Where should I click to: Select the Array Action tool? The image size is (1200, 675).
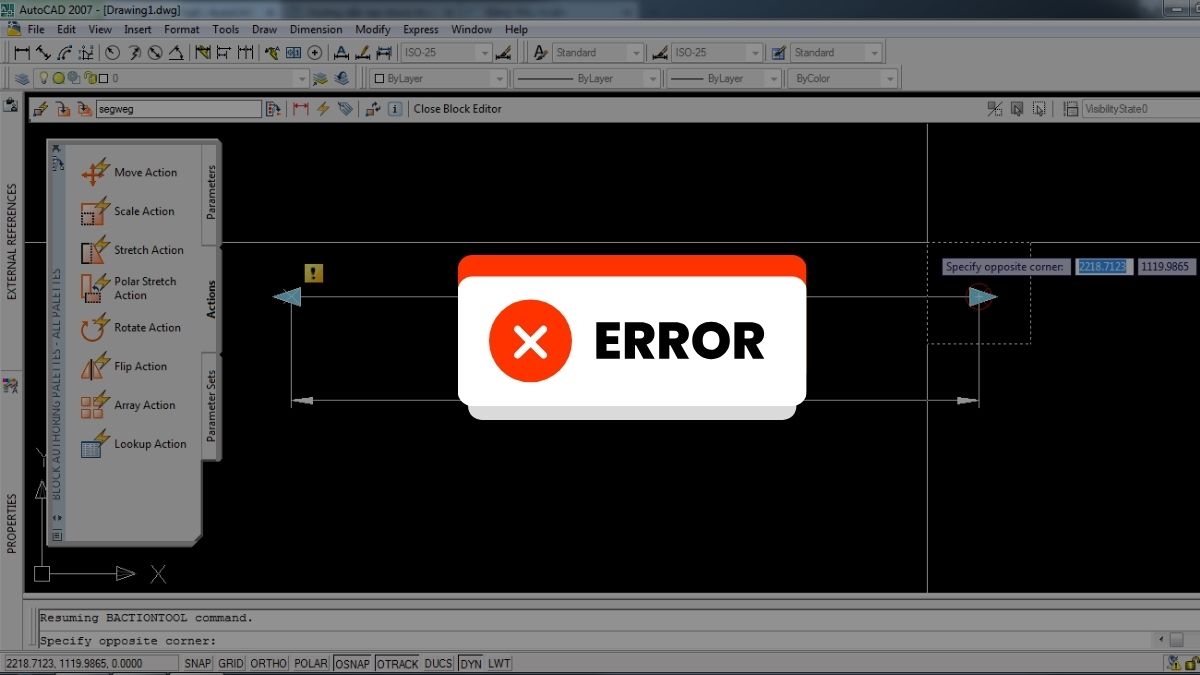pyautogui.click(x=128, y=405)
